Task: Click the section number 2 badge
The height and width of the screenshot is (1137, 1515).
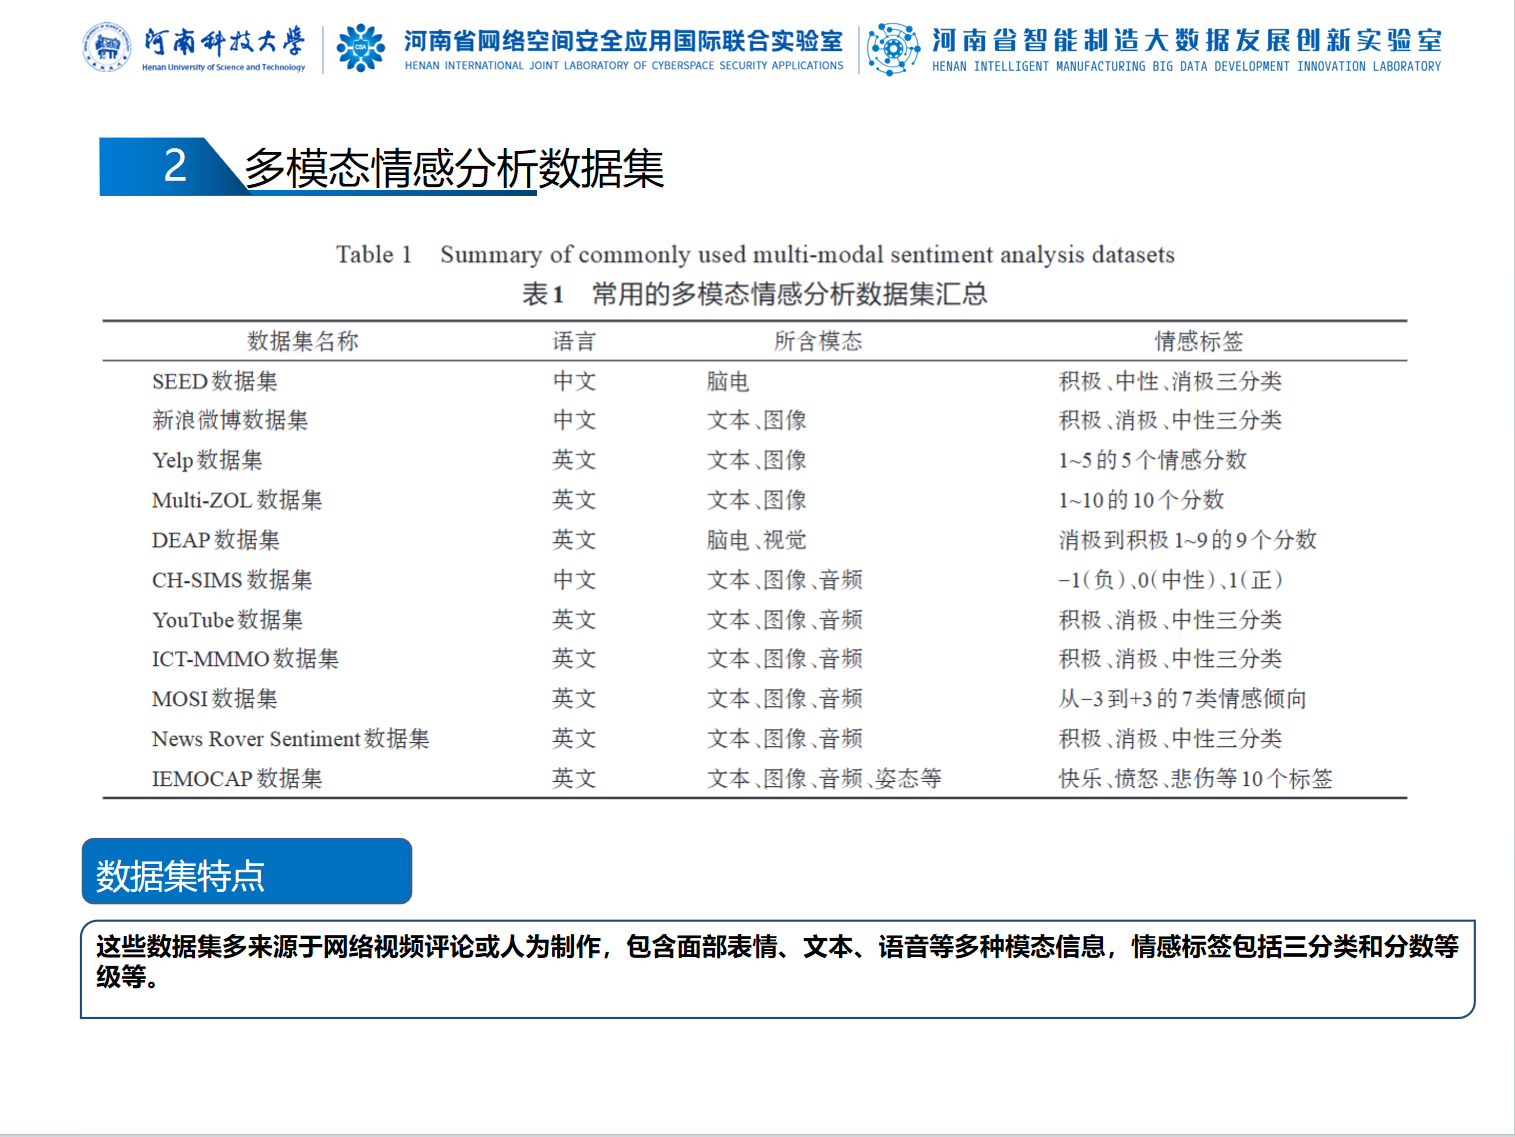Action: pyautogui.click(x=175, y=166)
